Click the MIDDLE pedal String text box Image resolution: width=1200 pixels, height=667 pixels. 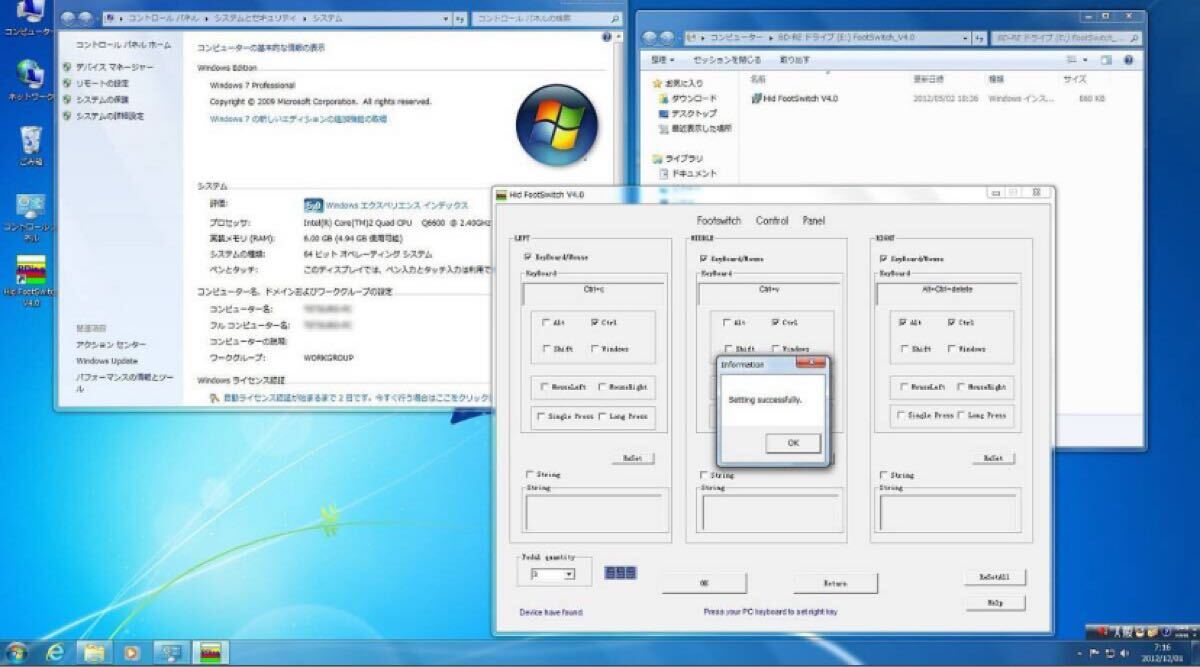pos(771,512)
